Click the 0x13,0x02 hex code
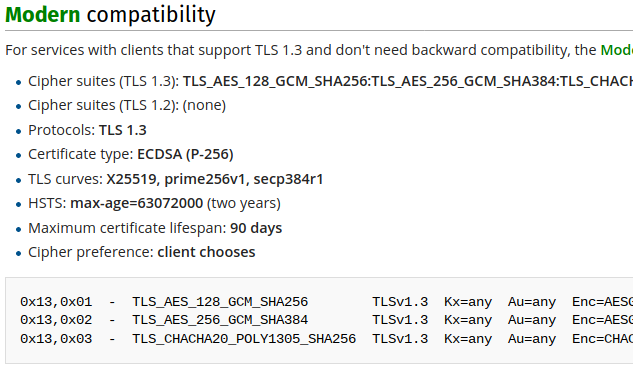The image size is (633, 372). (56, 320)
